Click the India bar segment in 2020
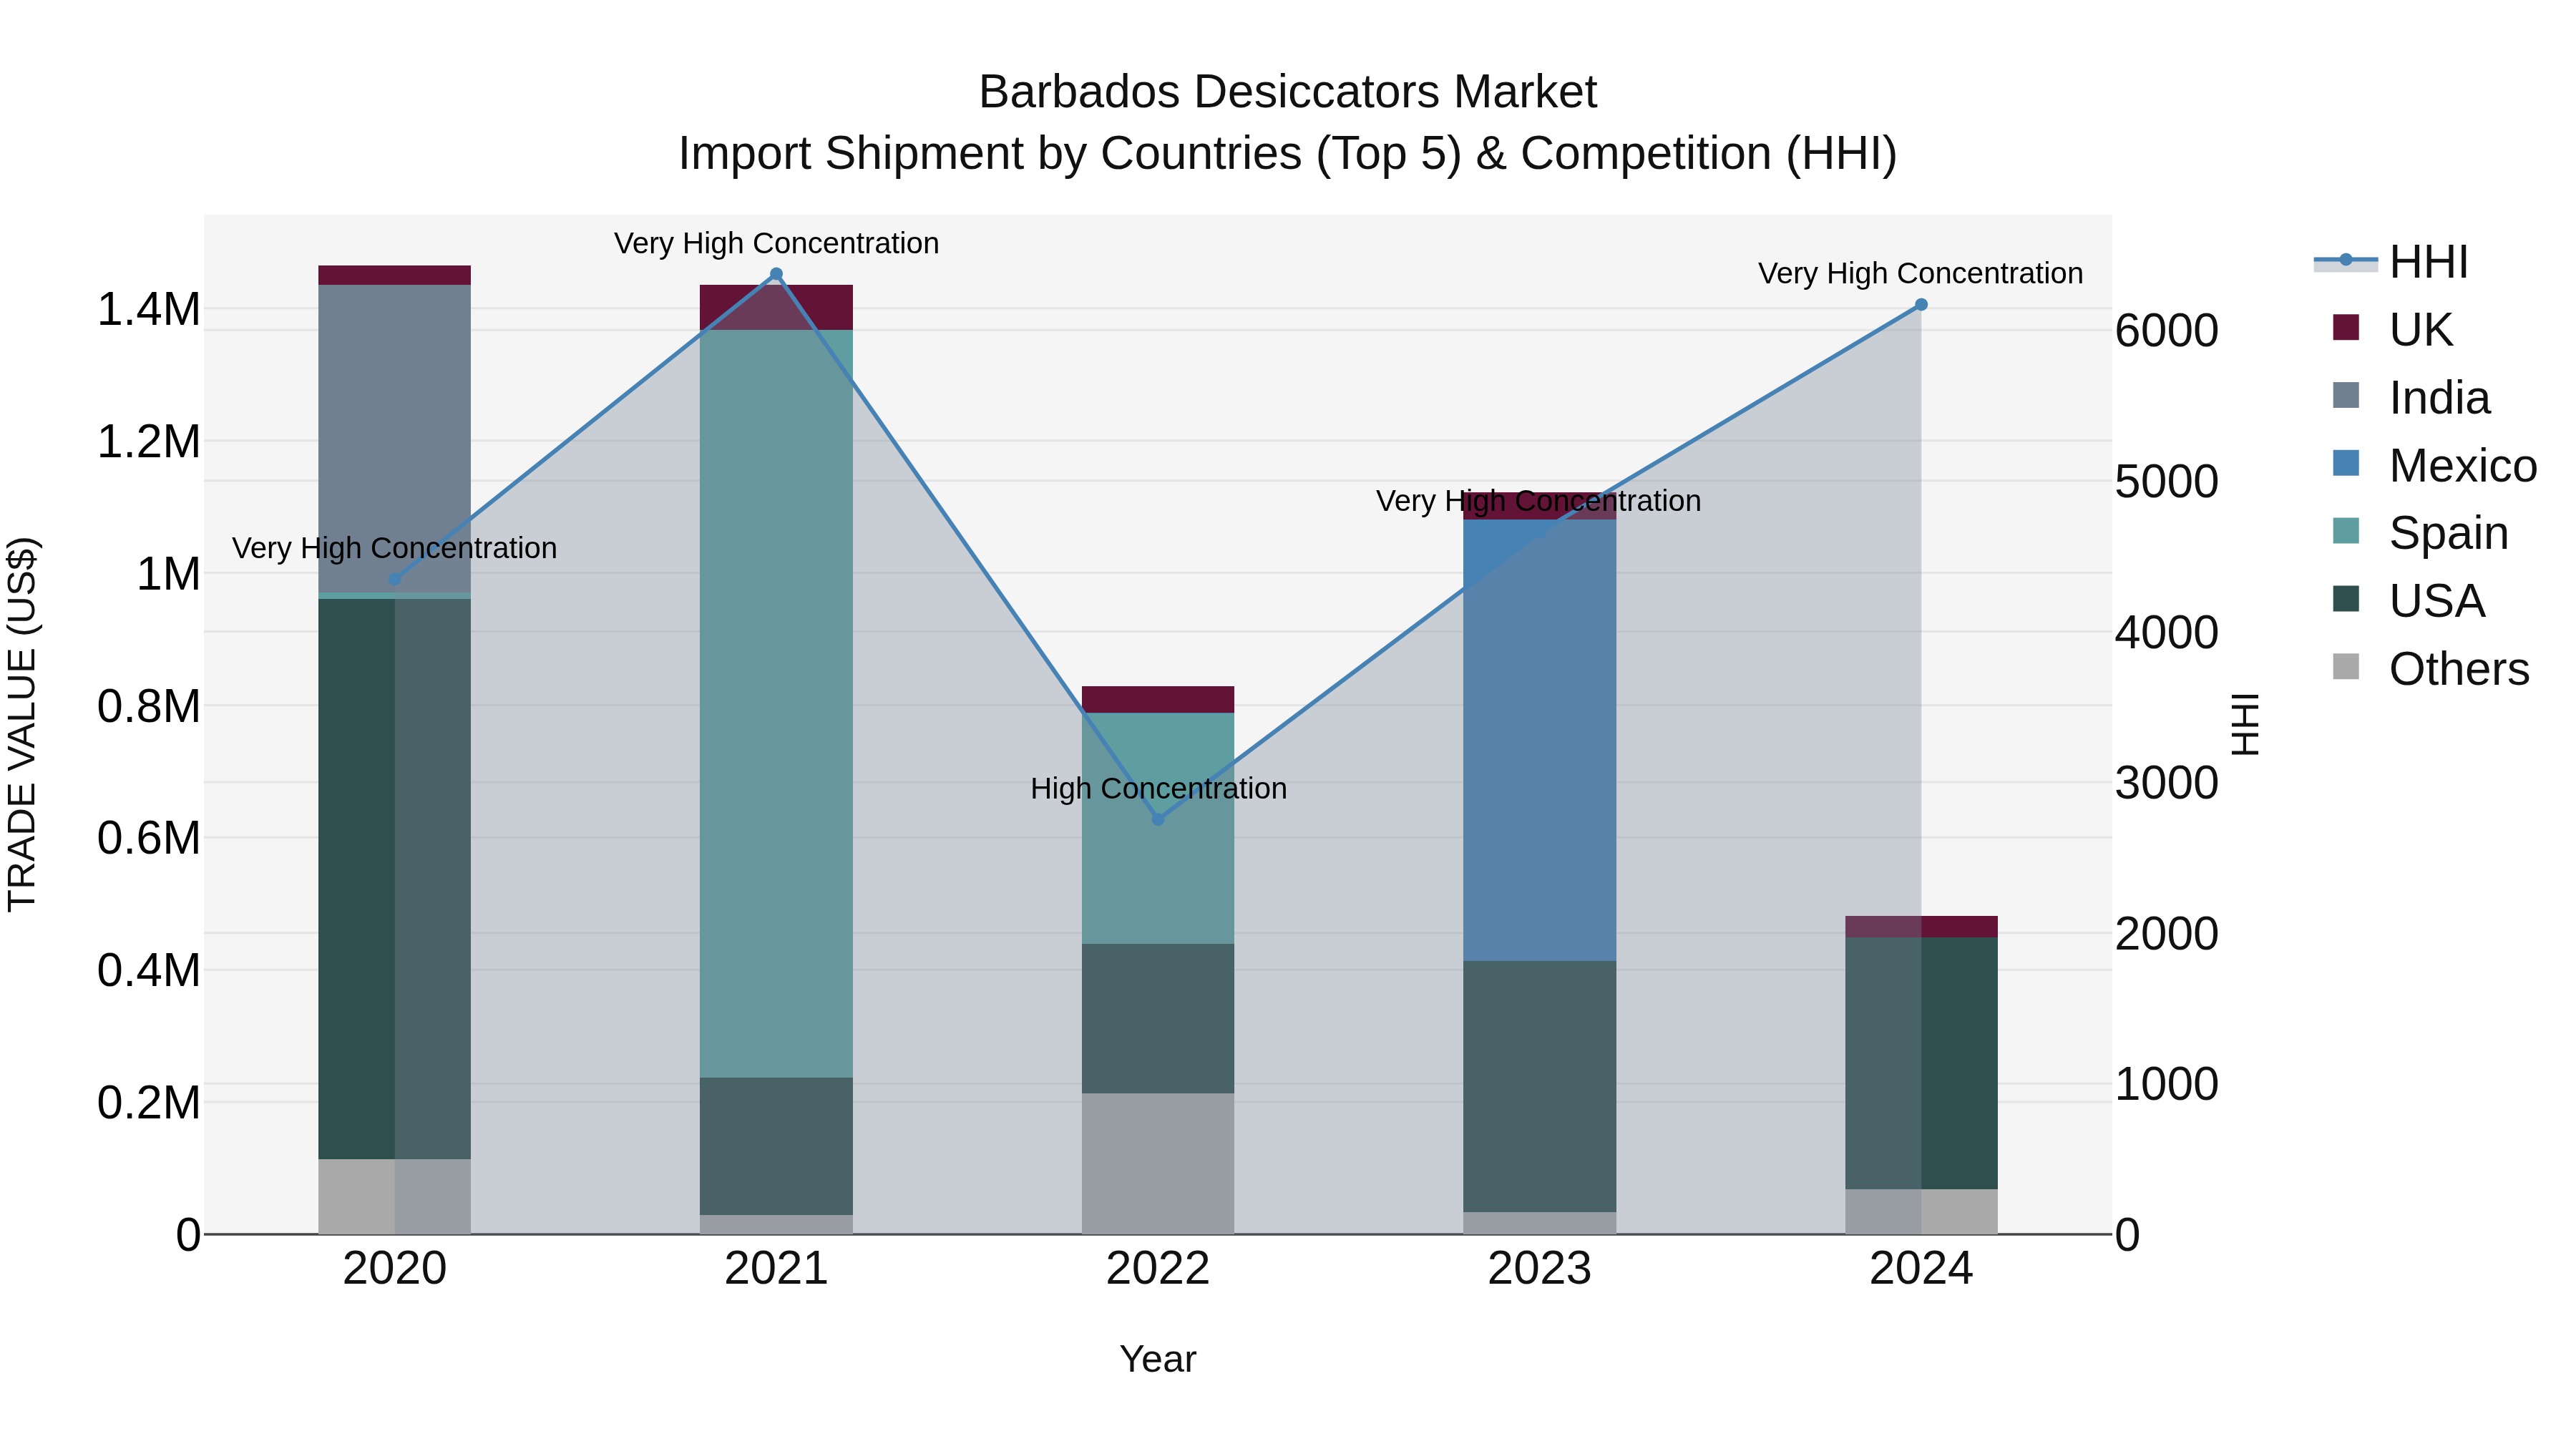Screen dimensions: 2576x1449 pyautogui.click(x=394, y=439)
